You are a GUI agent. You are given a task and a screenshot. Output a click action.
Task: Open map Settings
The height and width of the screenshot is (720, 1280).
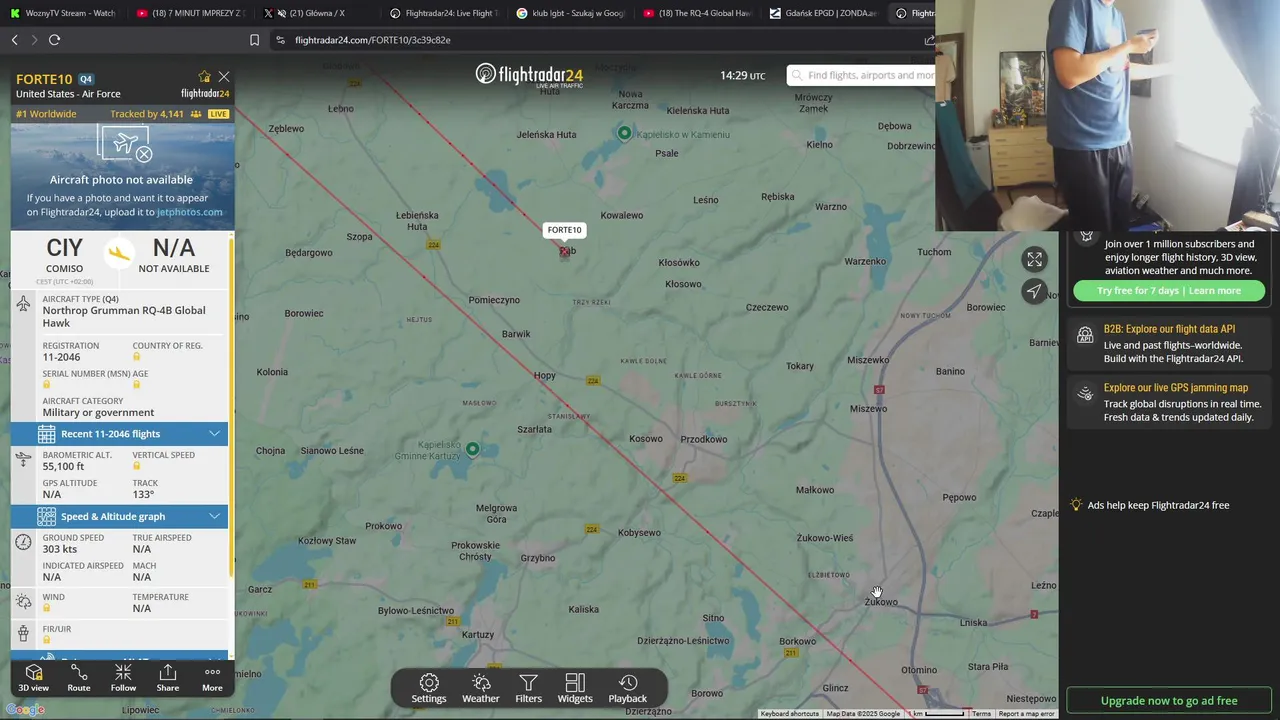coord(429,688)
